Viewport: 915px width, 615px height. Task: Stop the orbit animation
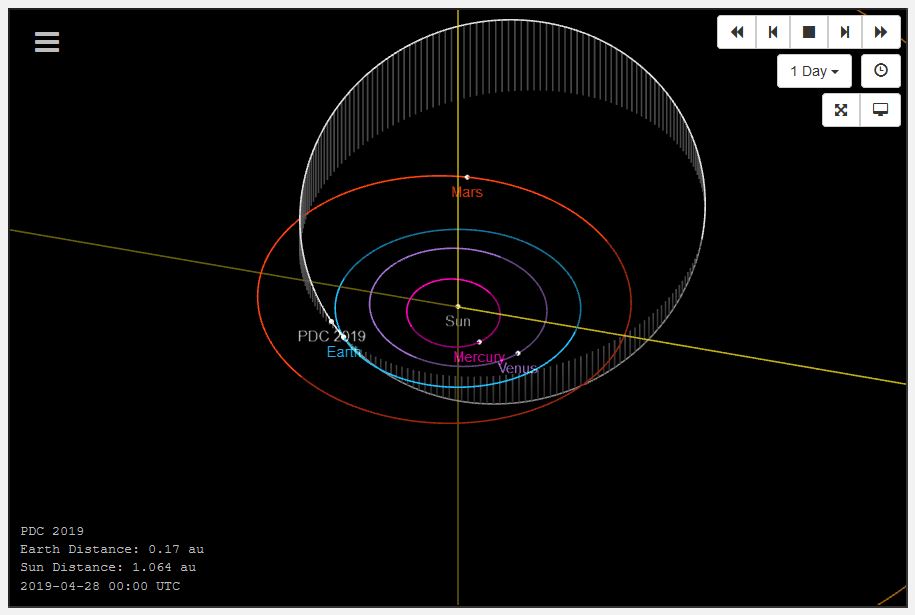[809, 32]
